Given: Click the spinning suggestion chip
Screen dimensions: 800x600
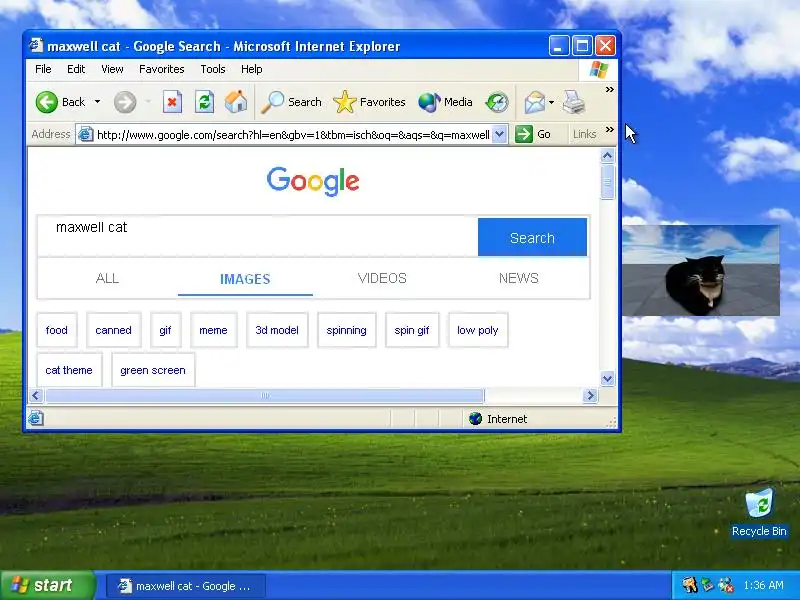Looking at the screenshot, I should (346, 330).
